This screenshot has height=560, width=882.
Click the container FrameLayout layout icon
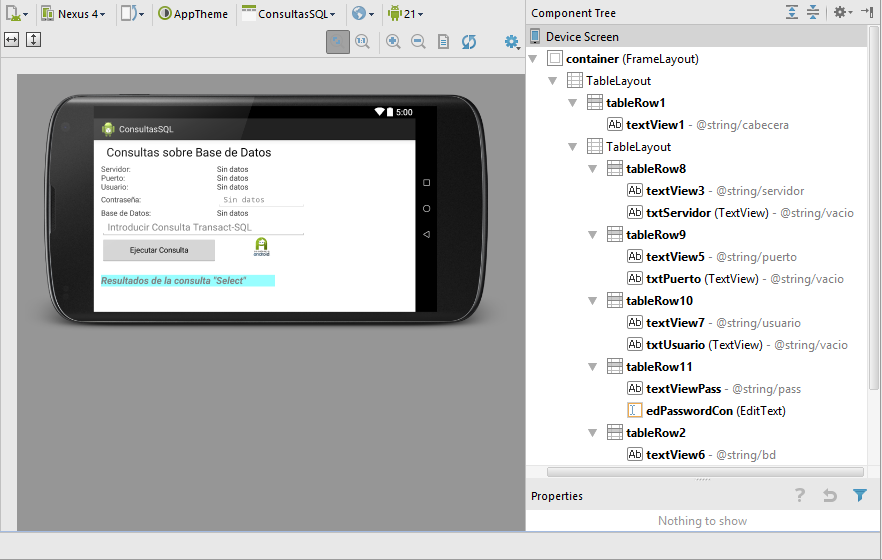tap(555, 58)
